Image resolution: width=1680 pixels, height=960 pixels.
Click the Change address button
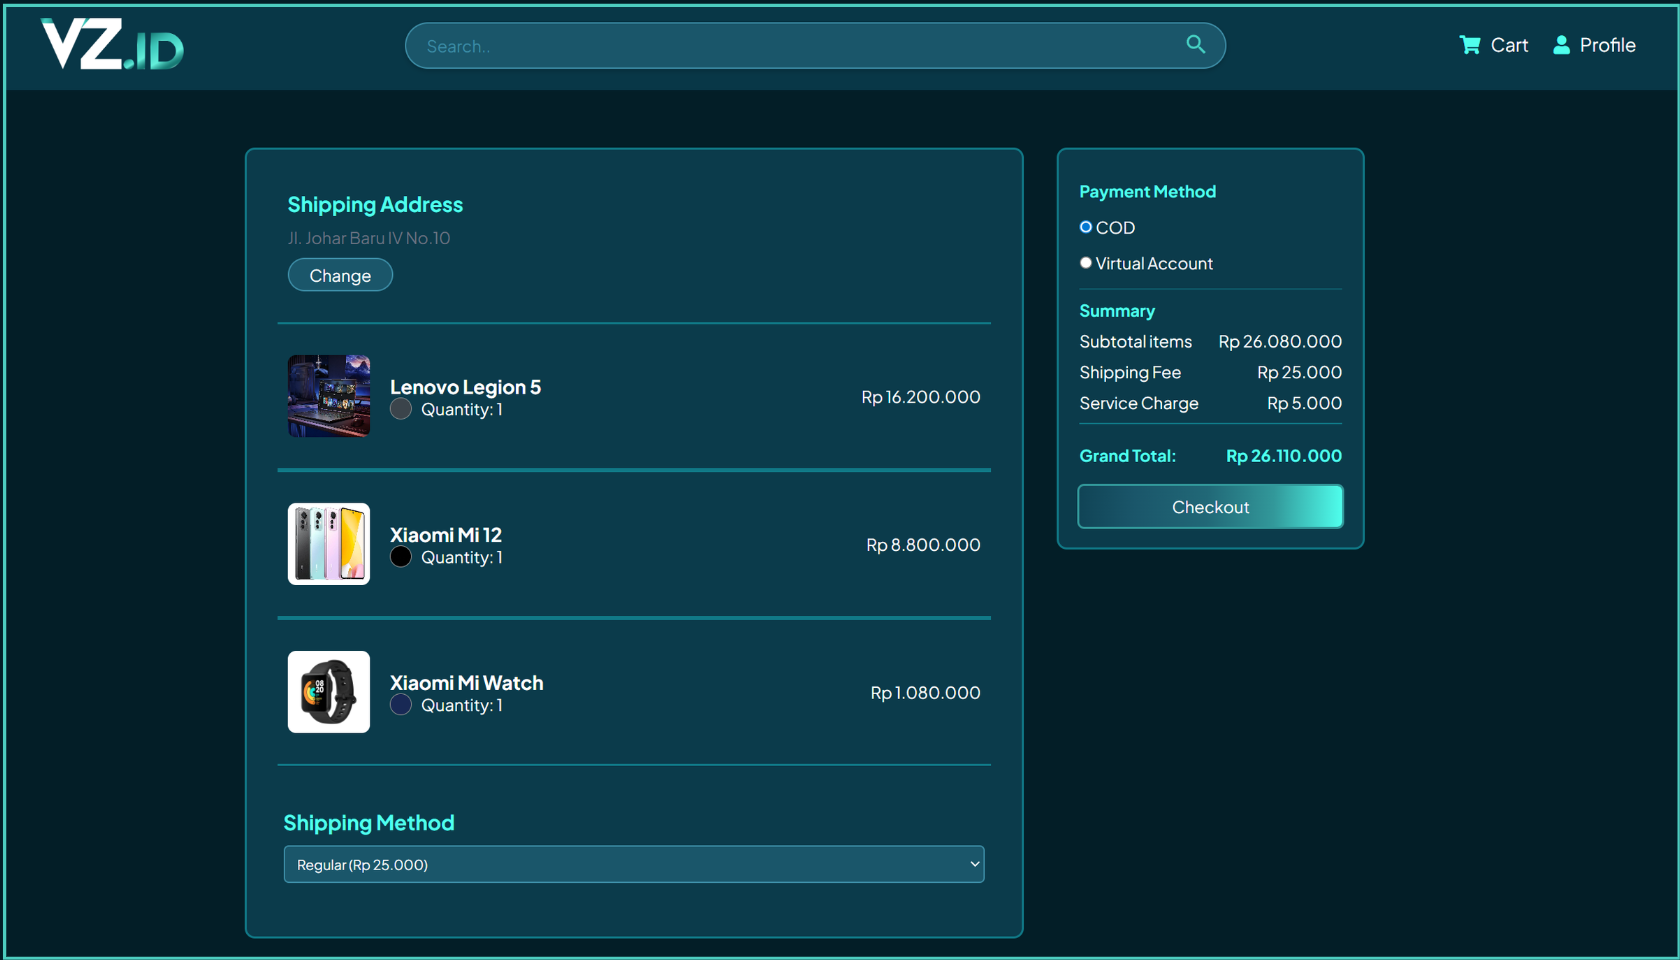[x=340, y=275]
